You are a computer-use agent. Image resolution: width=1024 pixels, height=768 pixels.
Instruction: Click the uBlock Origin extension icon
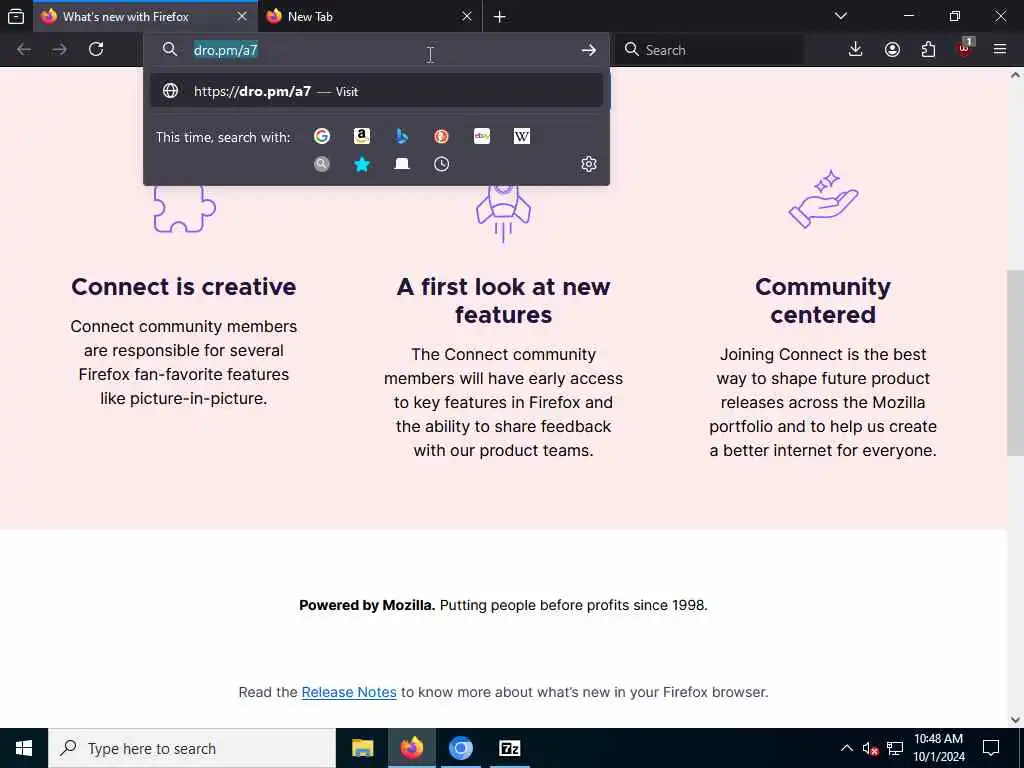[x=965, y=48]
